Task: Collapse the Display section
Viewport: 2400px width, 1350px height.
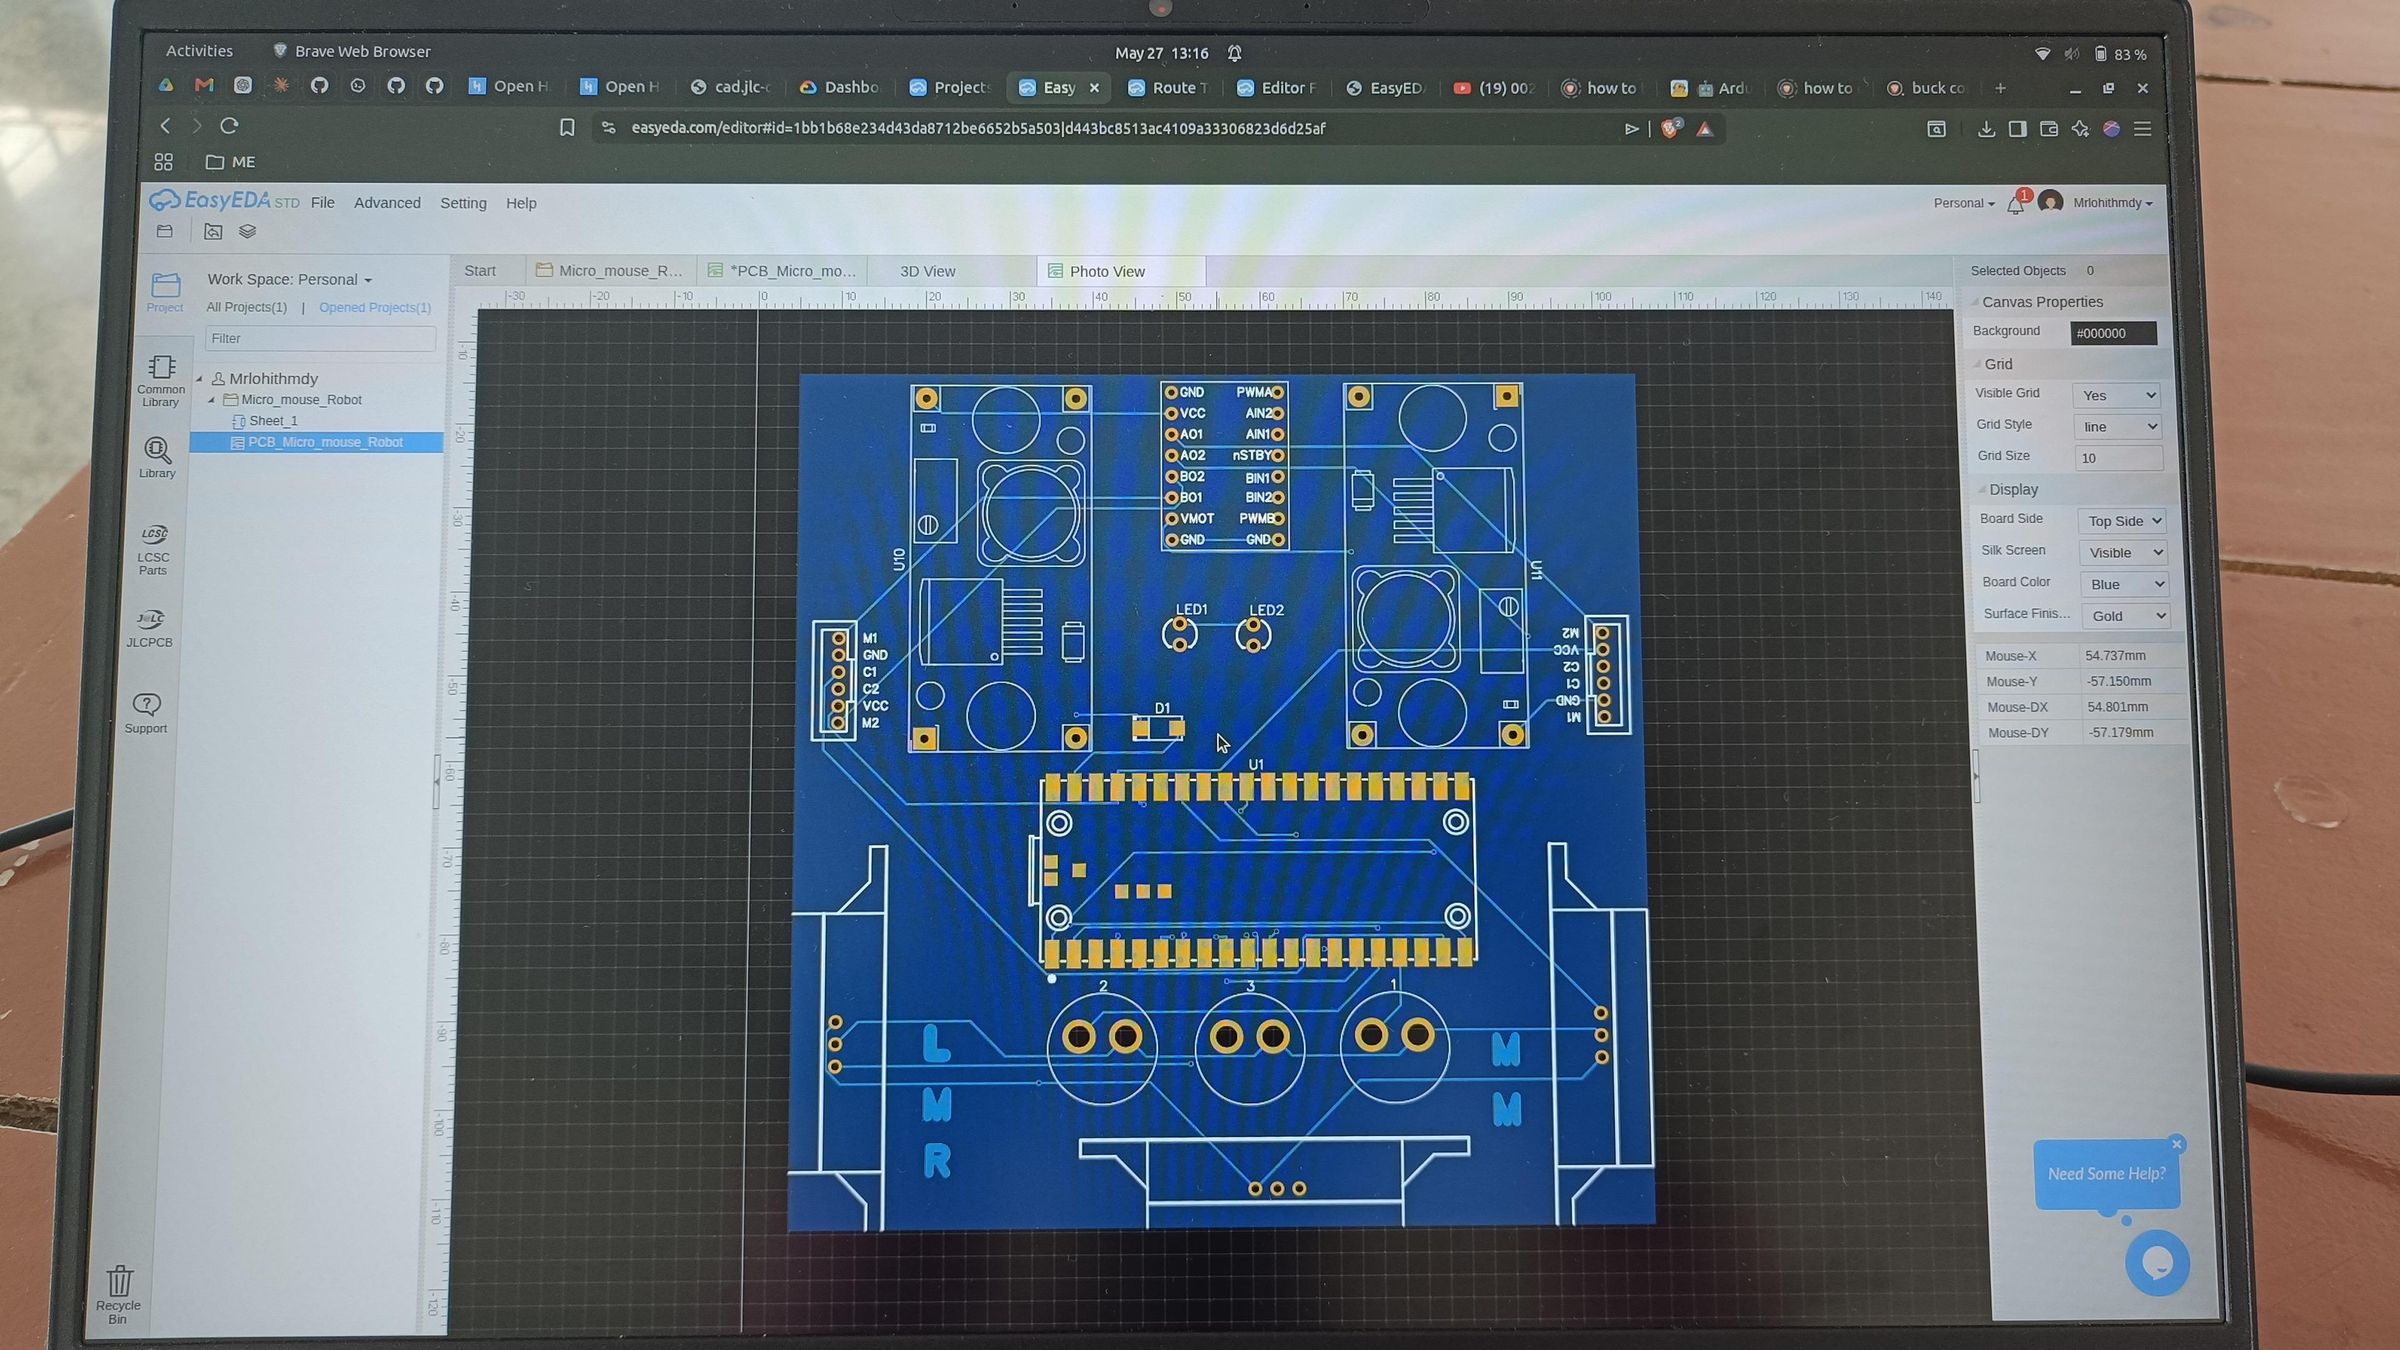Action: tap(1982, 489)
